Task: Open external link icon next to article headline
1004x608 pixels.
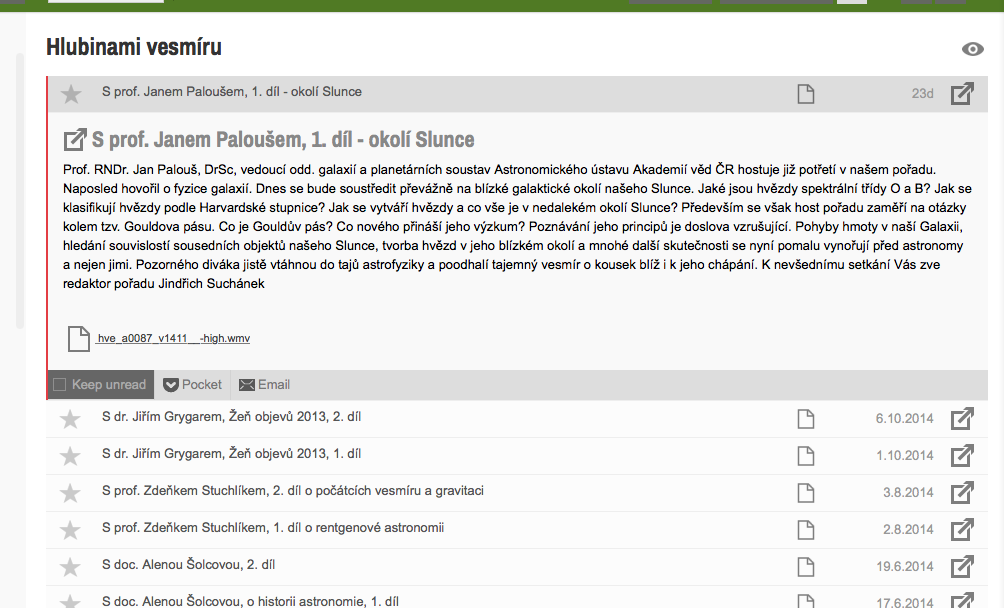Action: coord(75,140)
